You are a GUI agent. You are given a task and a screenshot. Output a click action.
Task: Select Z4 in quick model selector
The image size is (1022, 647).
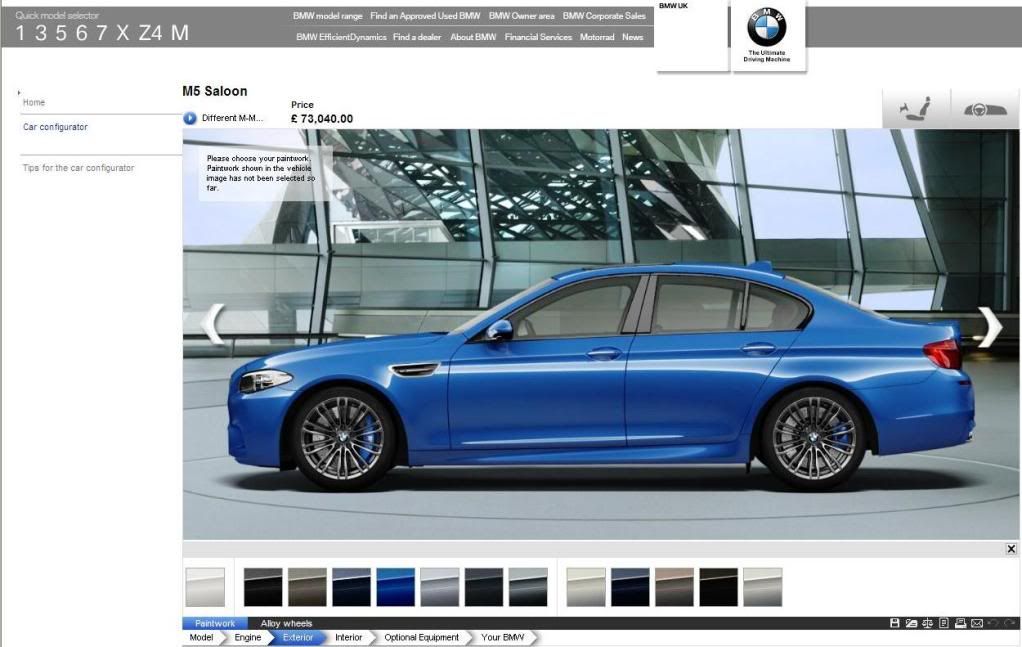click(150, 33)
